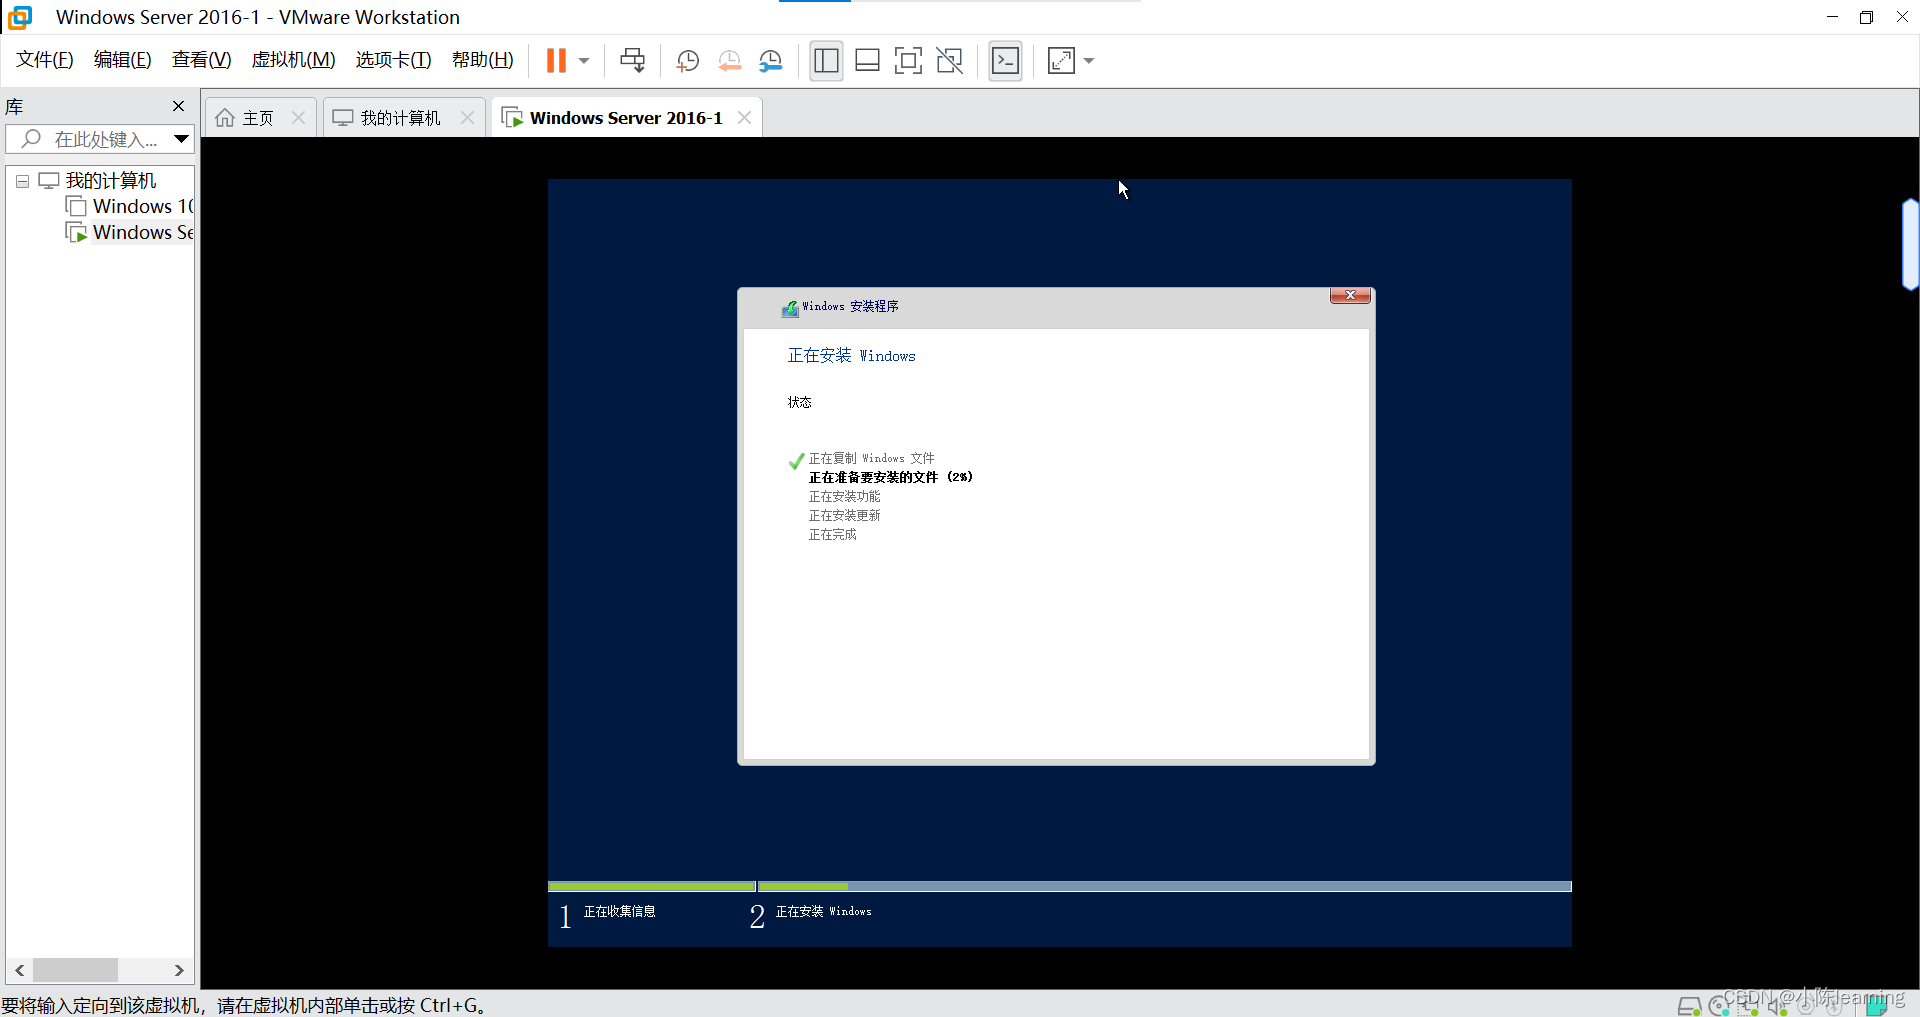Viewport: 1920px width, 1017px height.
Task: Open the 查看(V) menu
Action: coord(201,60)
